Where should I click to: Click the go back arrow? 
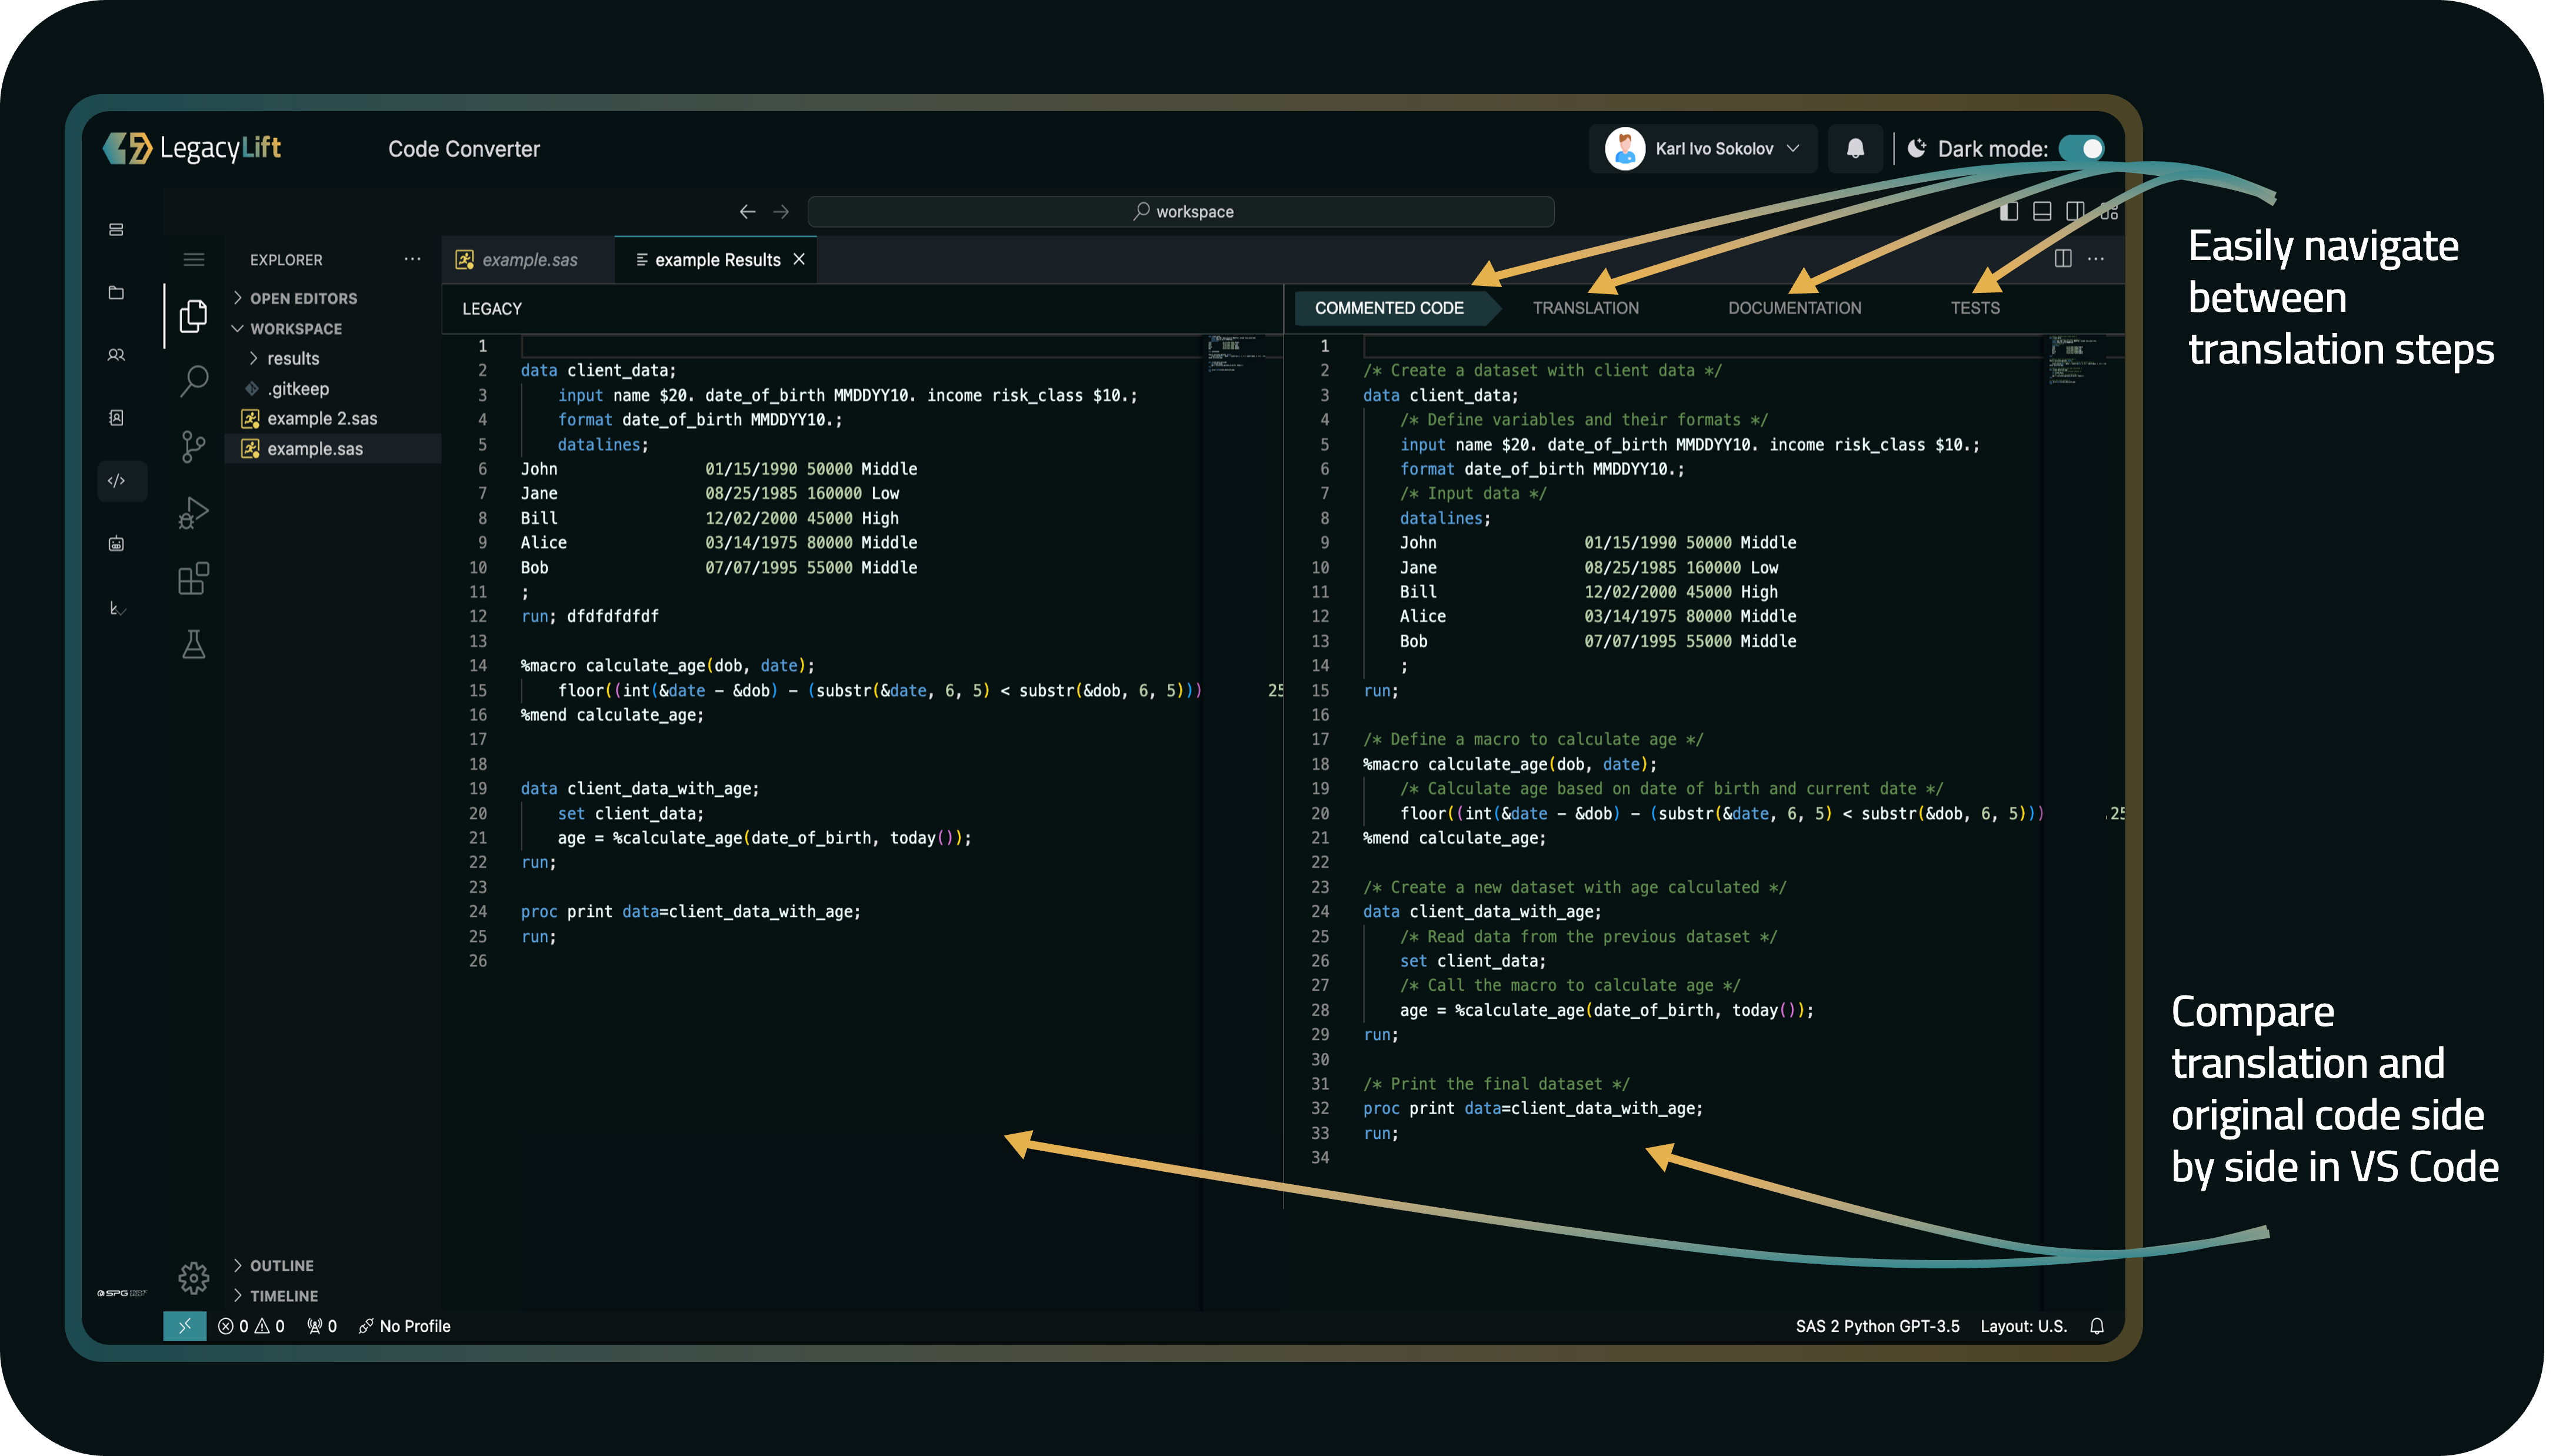(747, 212)
